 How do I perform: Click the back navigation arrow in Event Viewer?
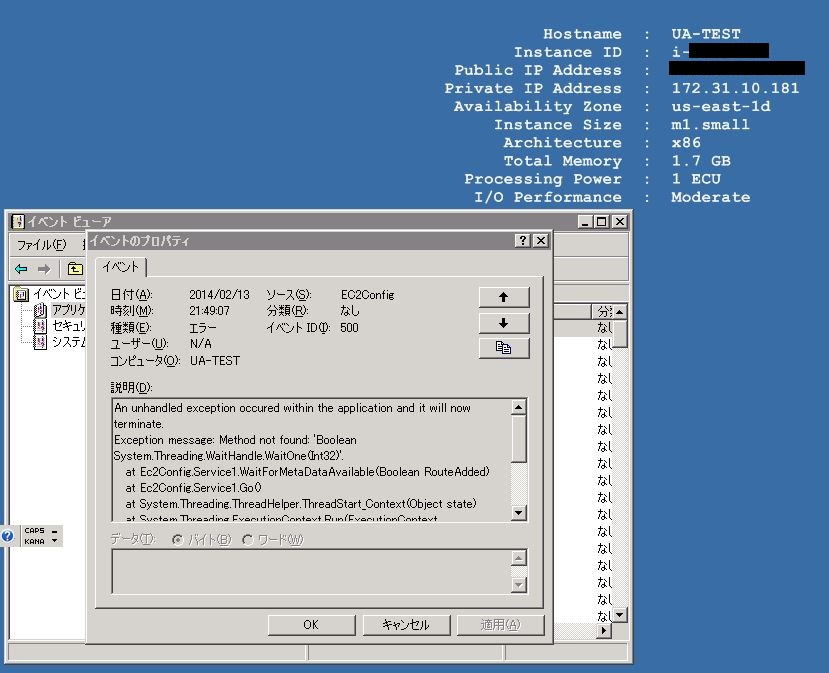click(21, 269)
